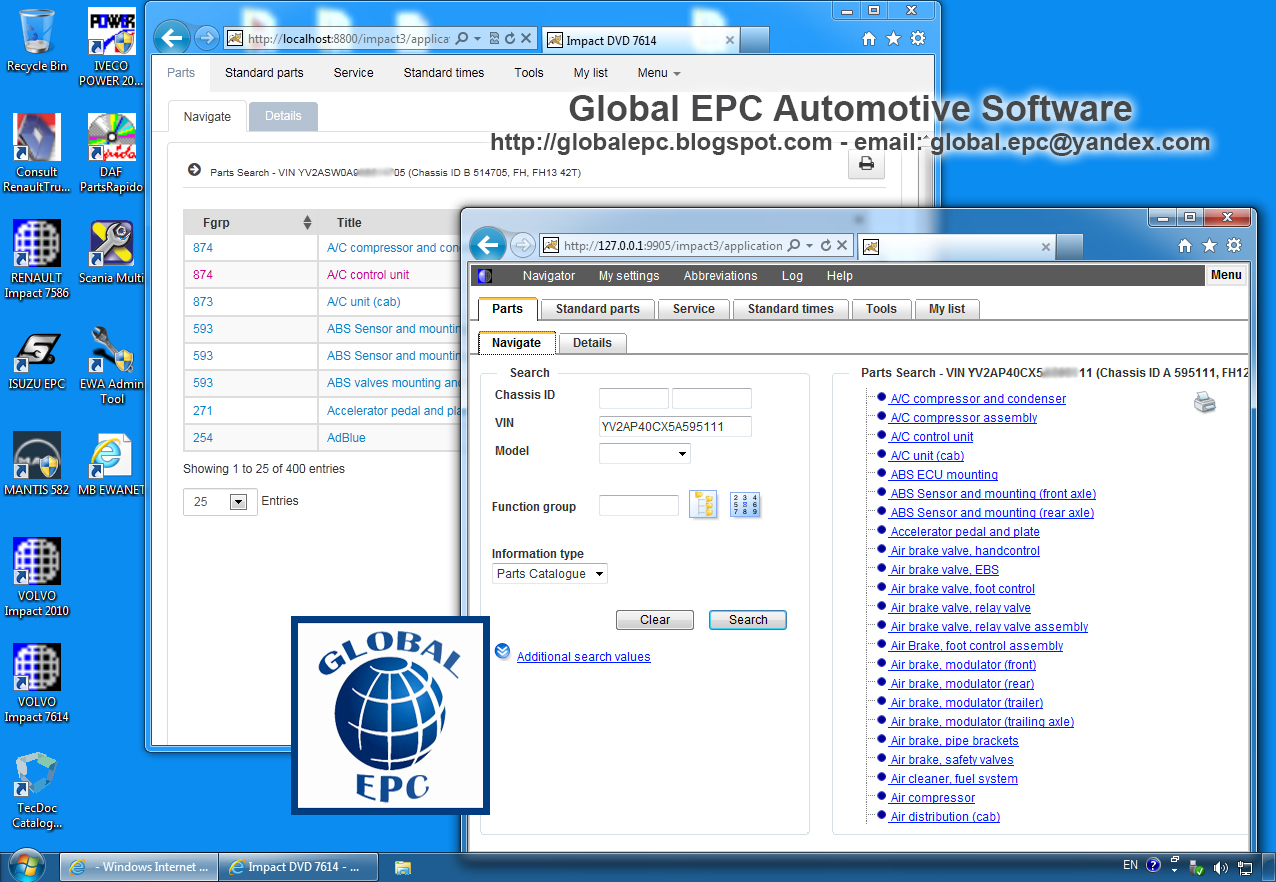Click back arrow in back browser window
The image size is (1276, 882).
[171, 38]
